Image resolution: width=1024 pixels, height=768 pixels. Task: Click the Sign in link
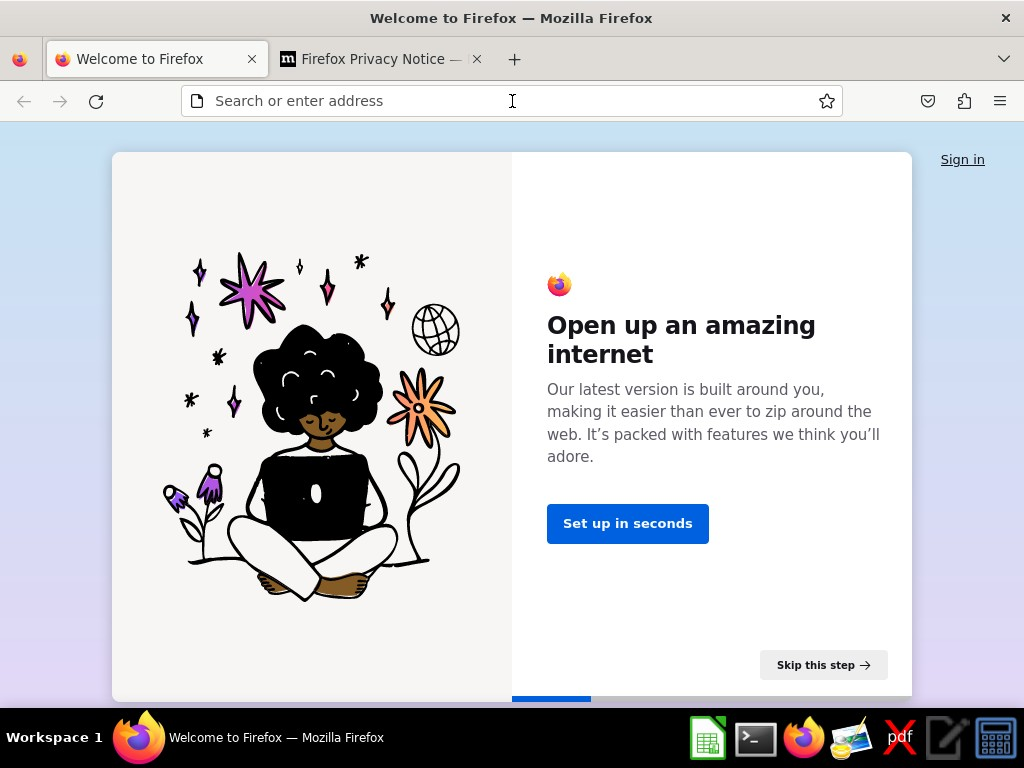963,159
